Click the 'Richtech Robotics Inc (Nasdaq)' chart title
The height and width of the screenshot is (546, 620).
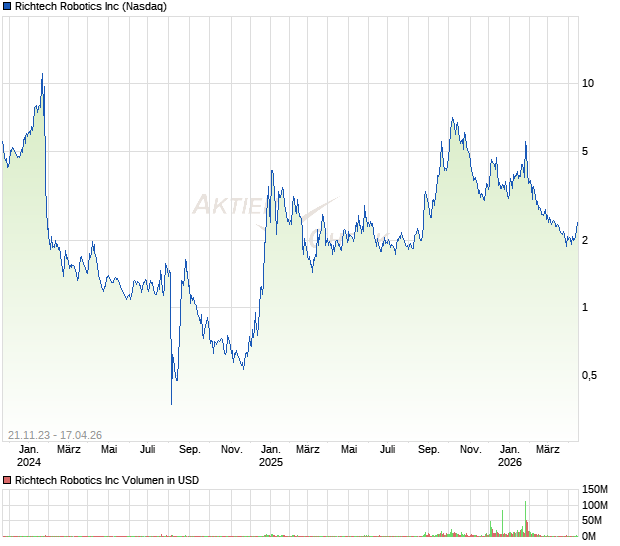tap(91, 7)
